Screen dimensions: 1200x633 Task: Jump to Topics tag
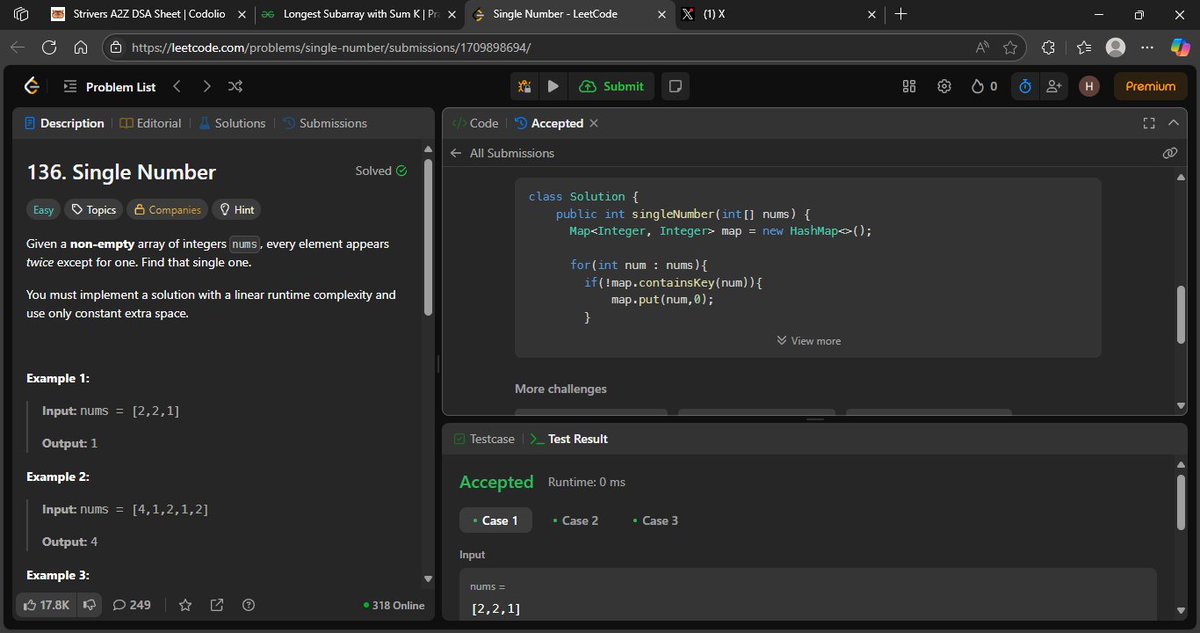[x=93, y=210]
